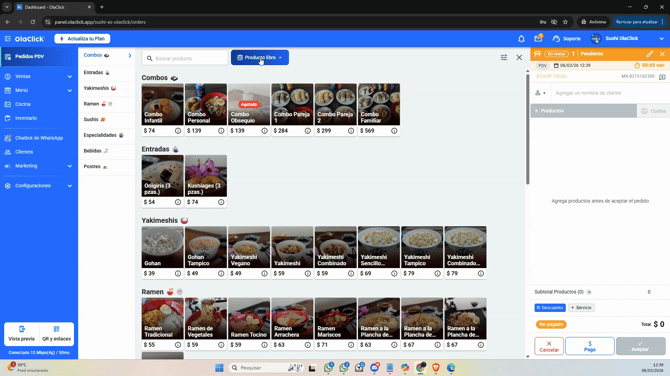The image size is (670, 376).
Task: Click the subtotal info icon
Action: coord(589,292)
